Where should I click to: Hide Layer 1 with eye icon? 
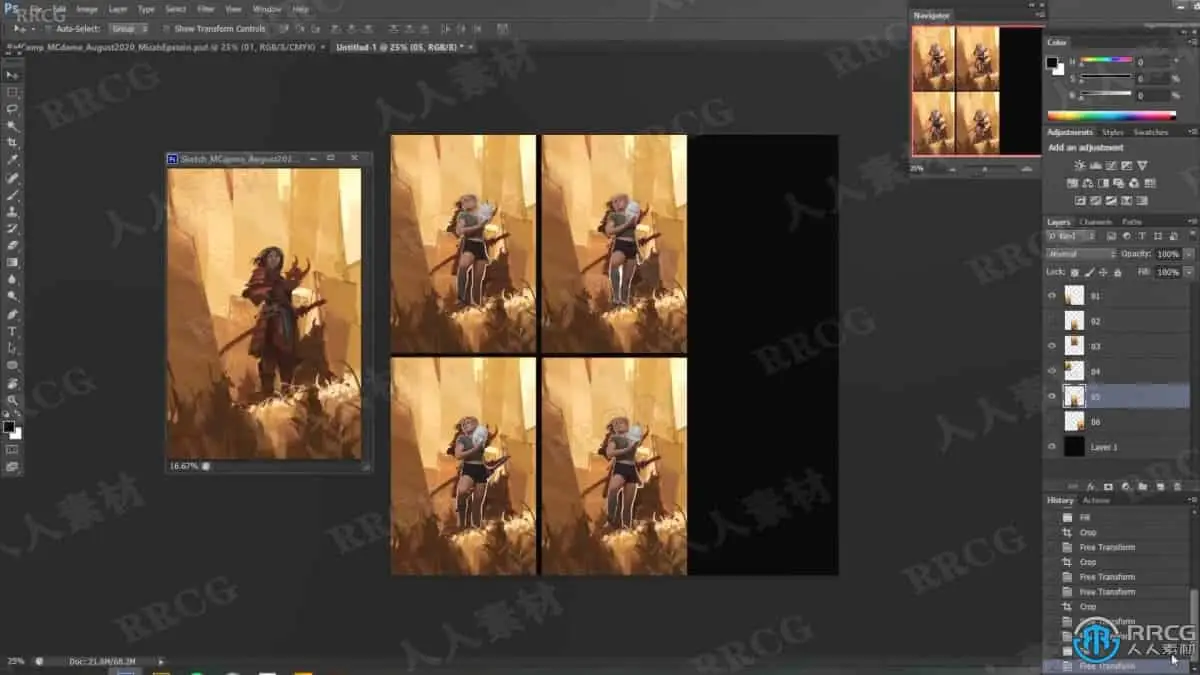point(1051,447)
